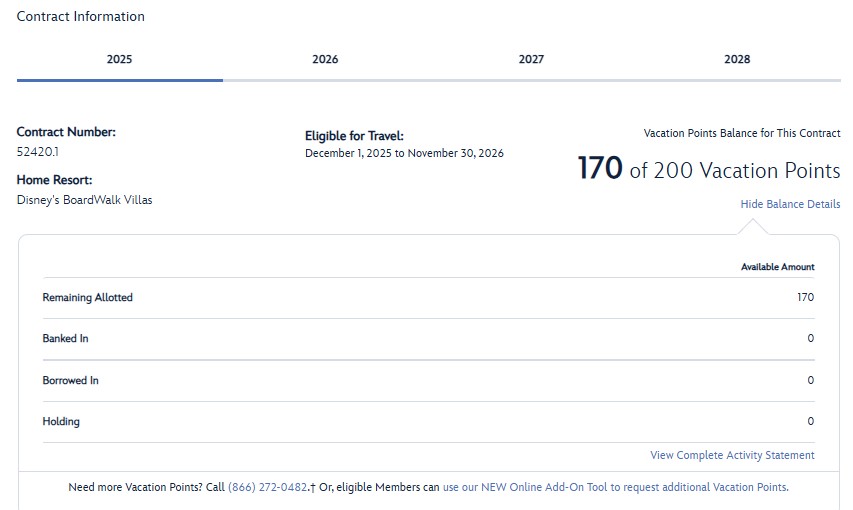Image resolution: width=853 pixels, height=510 pixels.
Task: Click the Holding row label
Action: tap(61, 422)
